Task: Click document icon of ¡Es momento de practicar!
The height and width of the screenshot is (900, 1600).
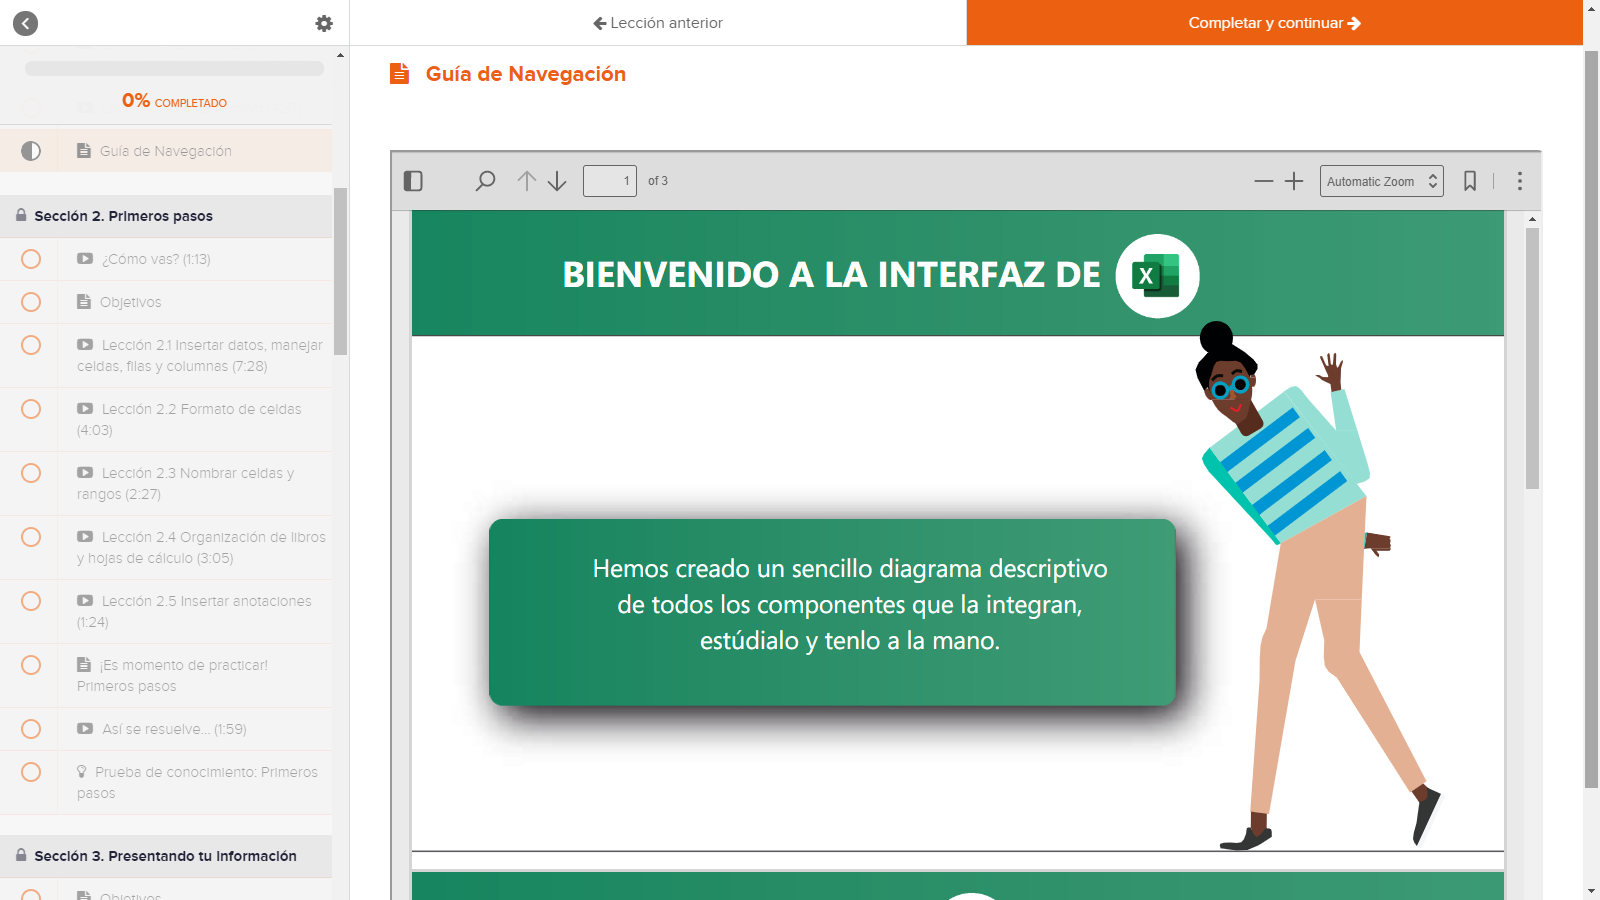Action: click(84, 664)
